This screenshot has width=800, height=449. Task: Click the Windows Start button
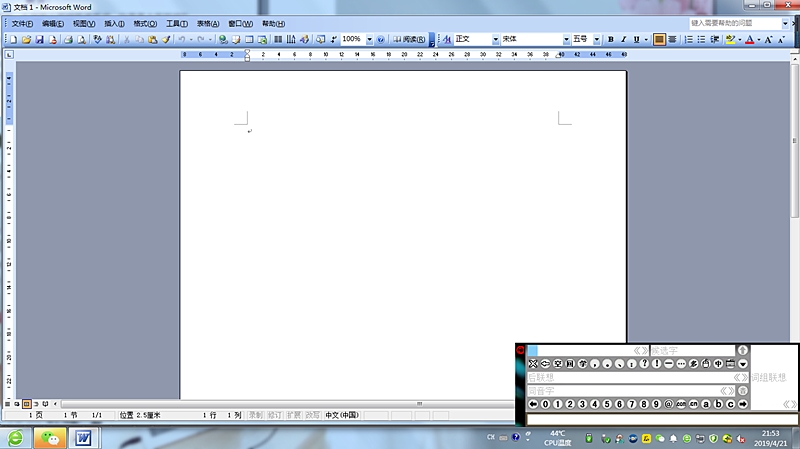click(14, 438)
